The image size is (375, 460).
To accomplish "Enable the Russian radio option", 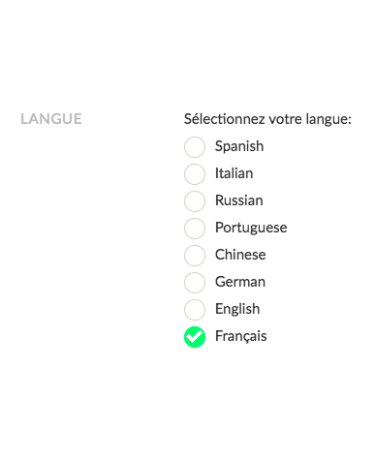I will click(x=194, y=201).
